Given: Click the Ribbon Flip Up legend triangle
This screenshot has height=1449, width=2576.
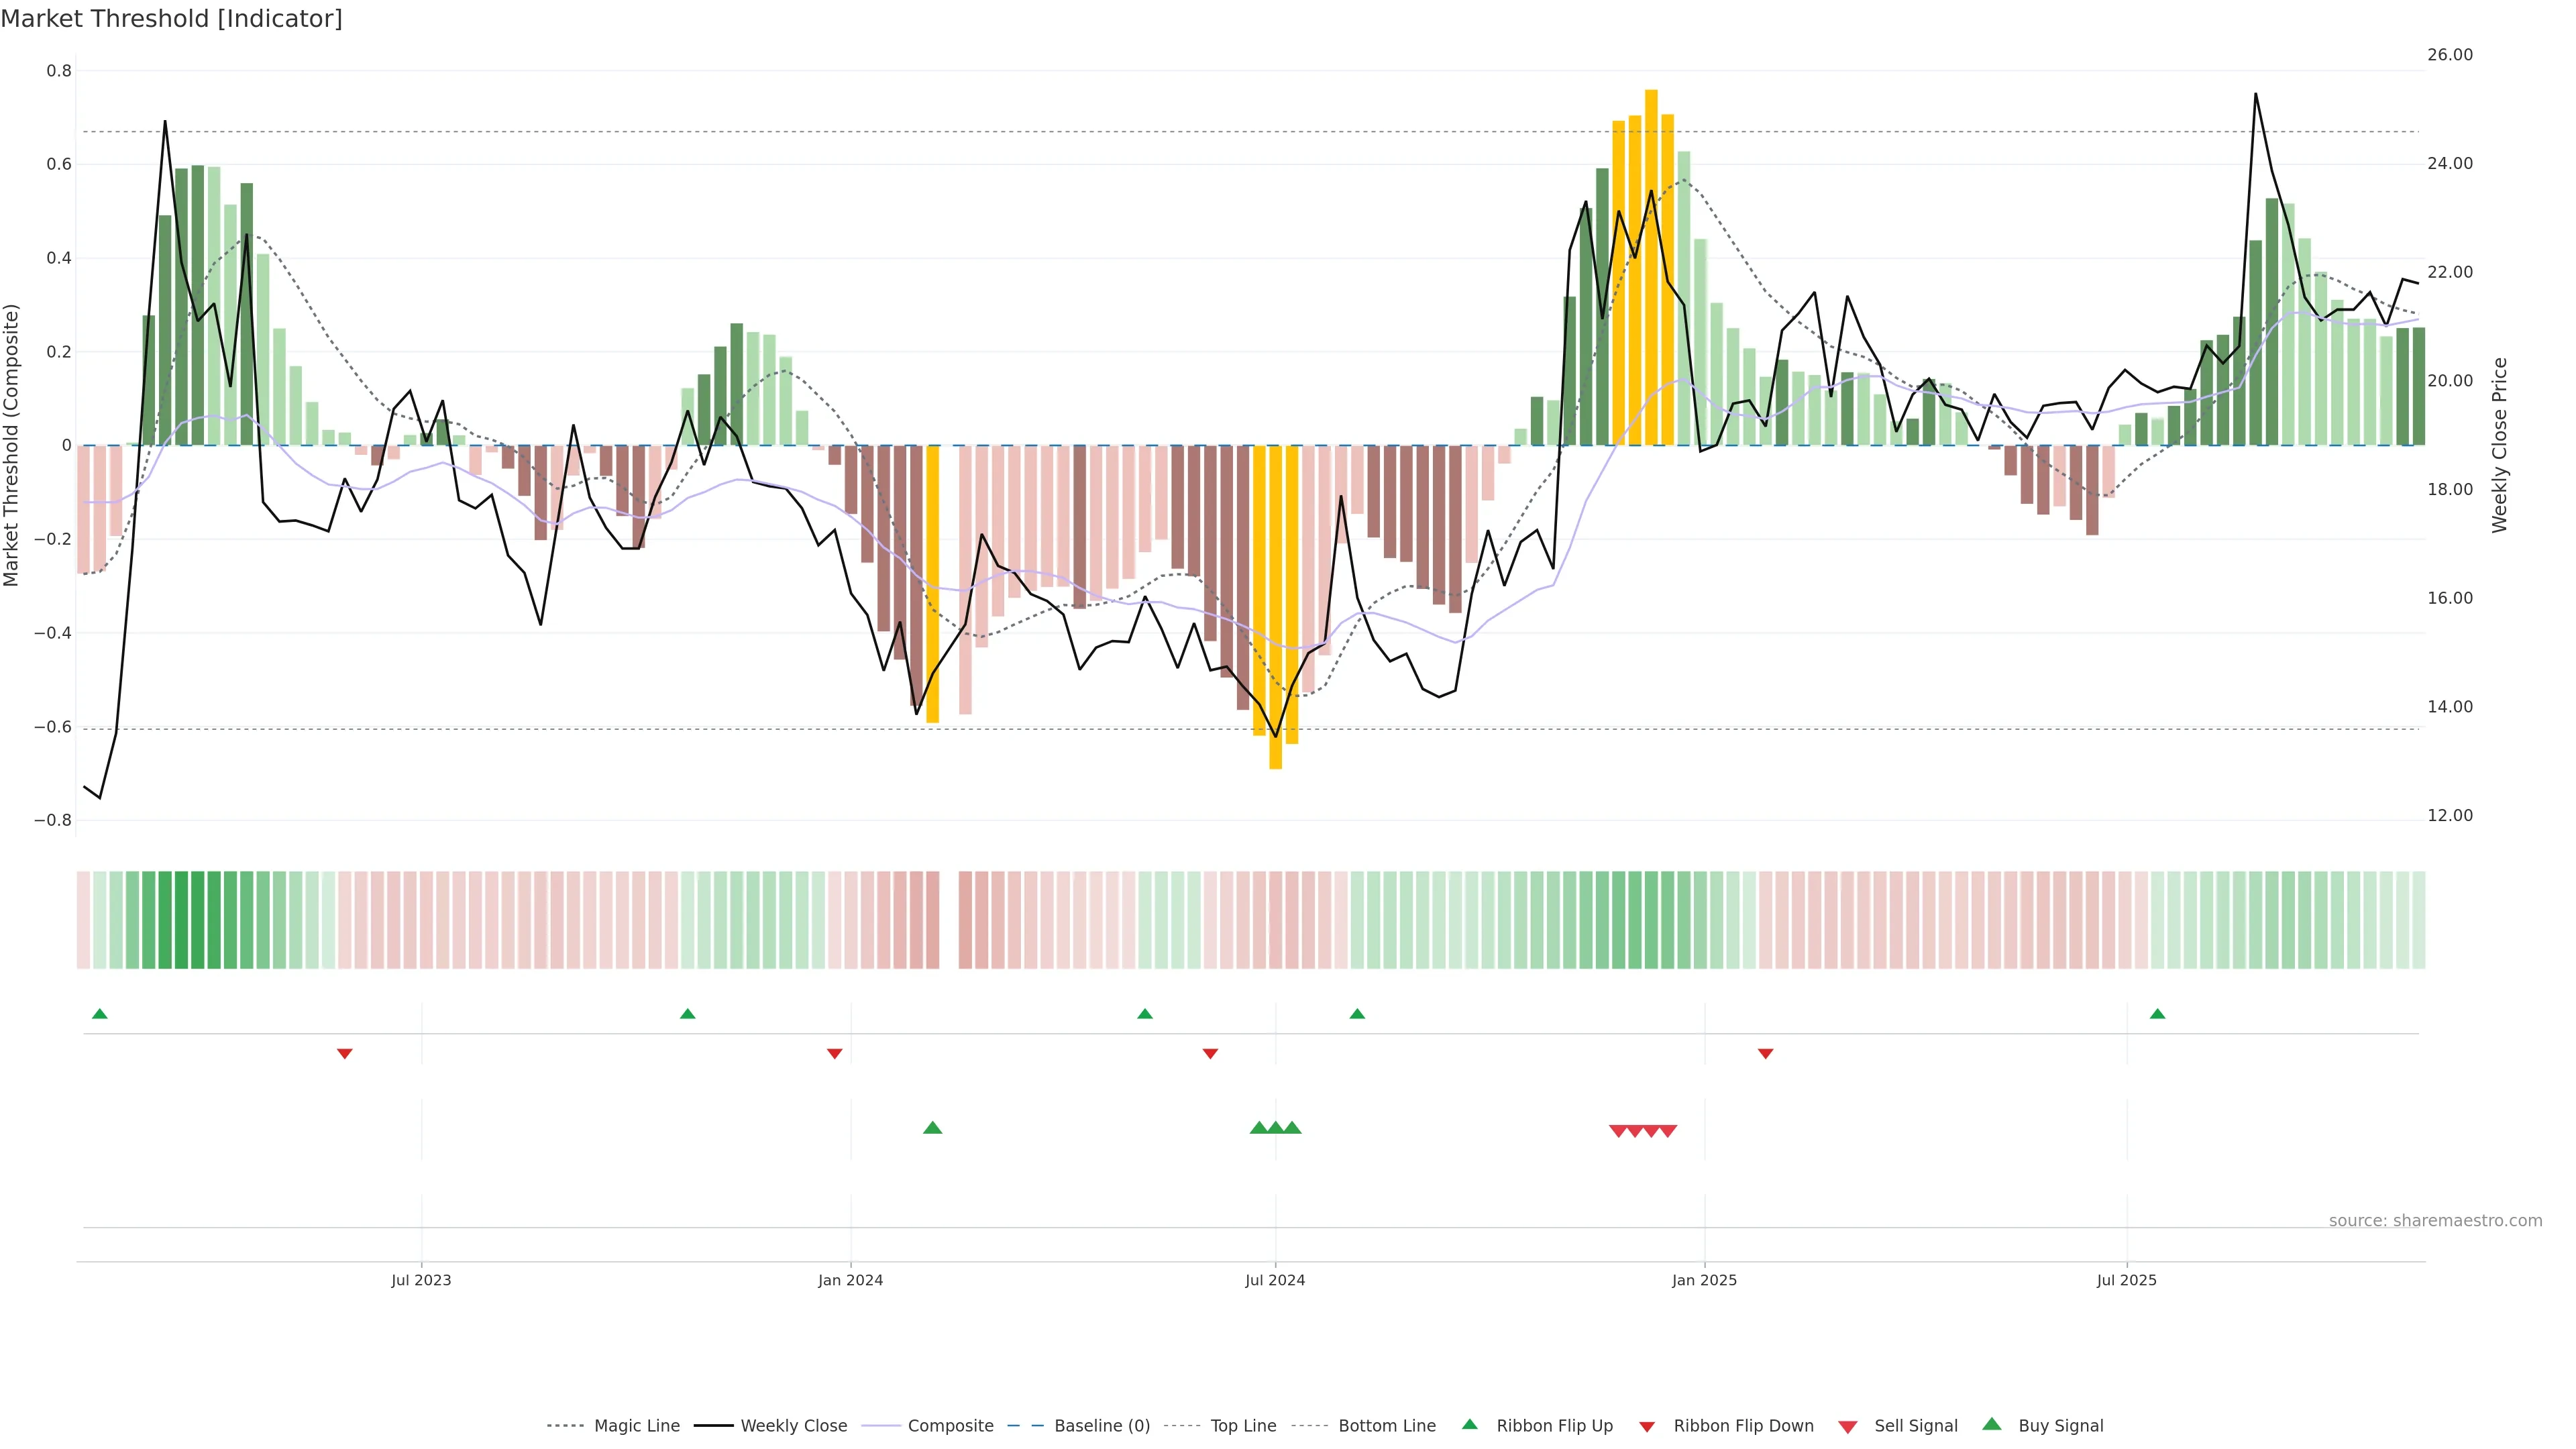Looking at the screenshot, I should click(1469, 1425).
